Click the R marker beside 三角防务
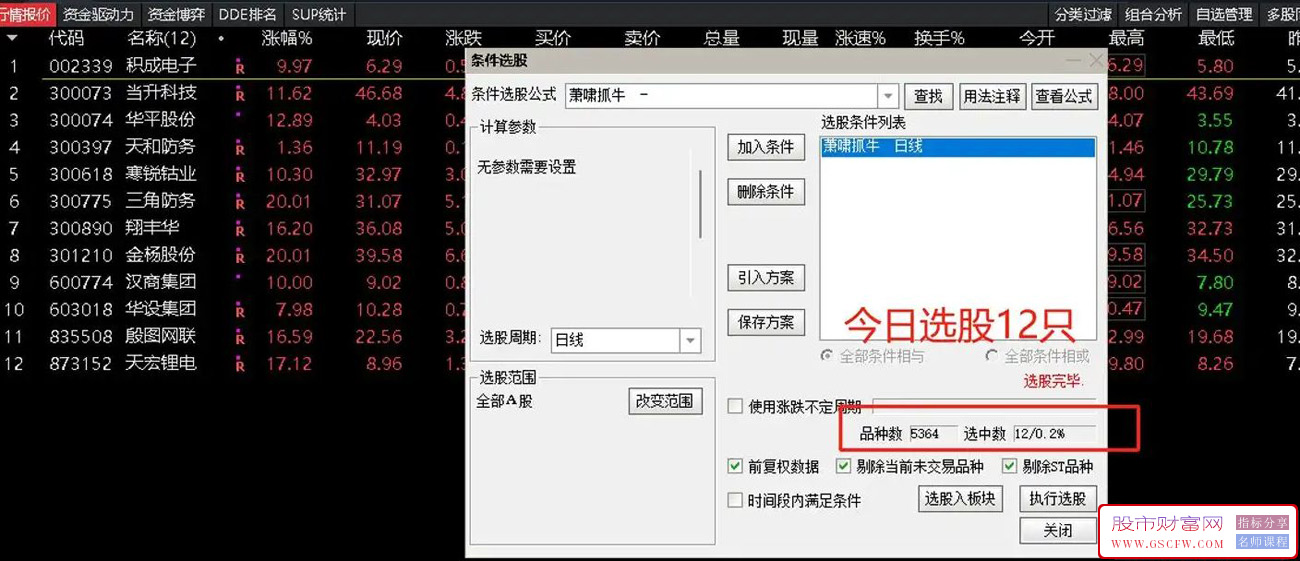The width and height of the screenshot is (1300, 561). pos(239,203)
